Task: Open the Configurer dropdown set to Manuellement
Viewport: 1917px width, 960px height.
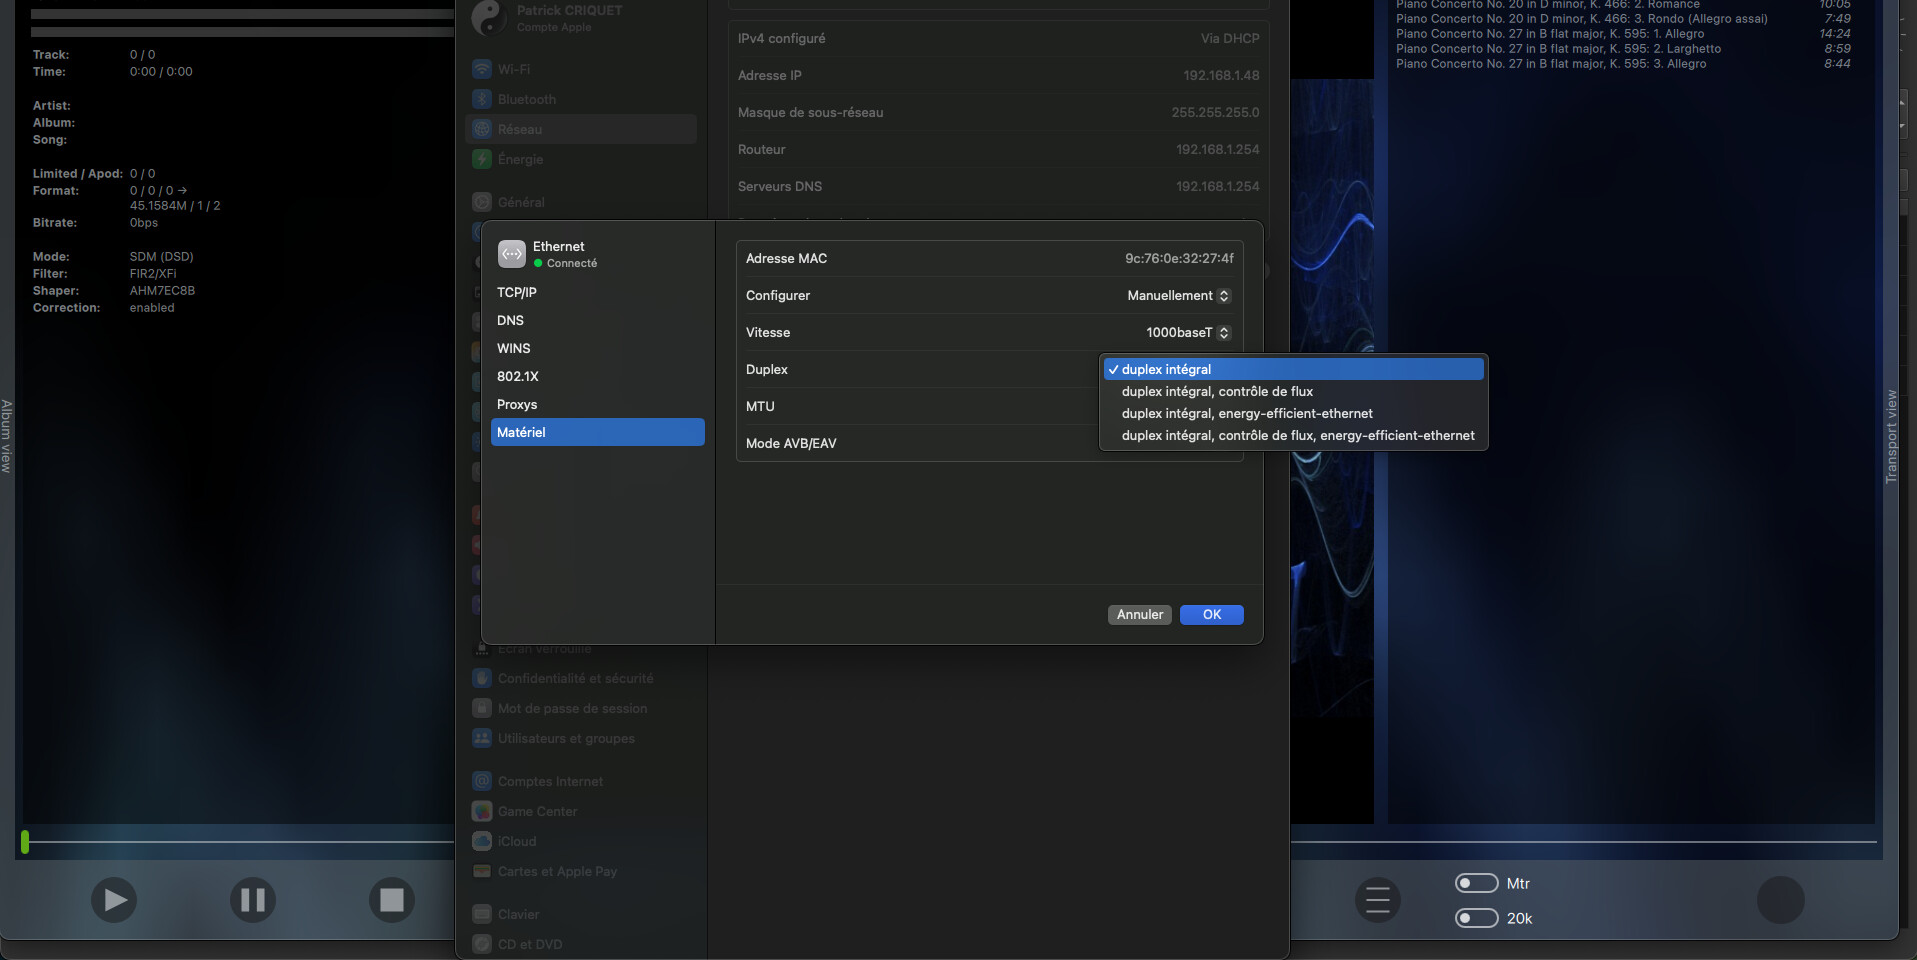Action: [1178, 296]
